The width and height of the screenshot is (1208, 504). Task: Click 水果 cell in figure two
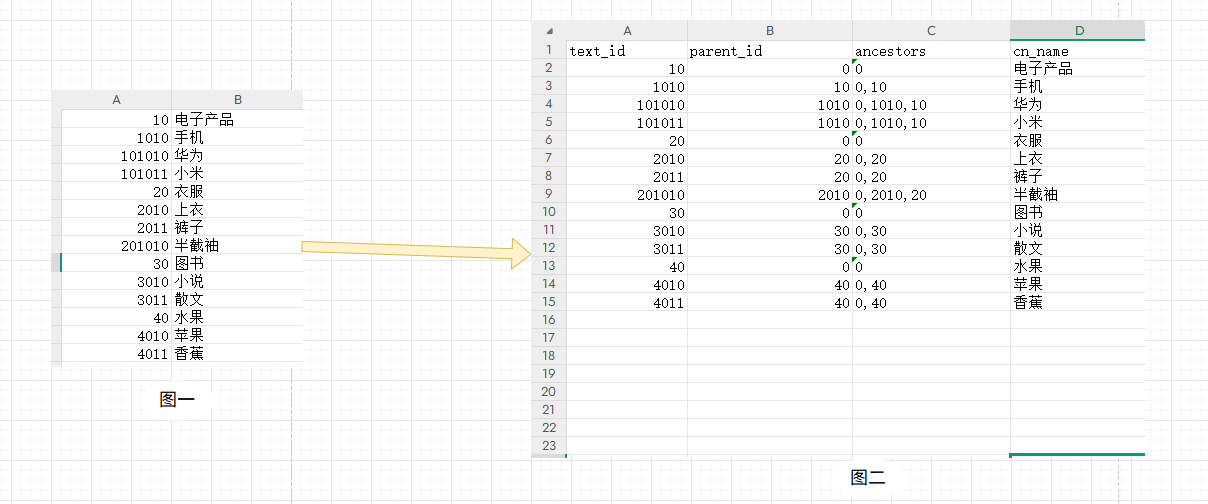click(1077, 266)
